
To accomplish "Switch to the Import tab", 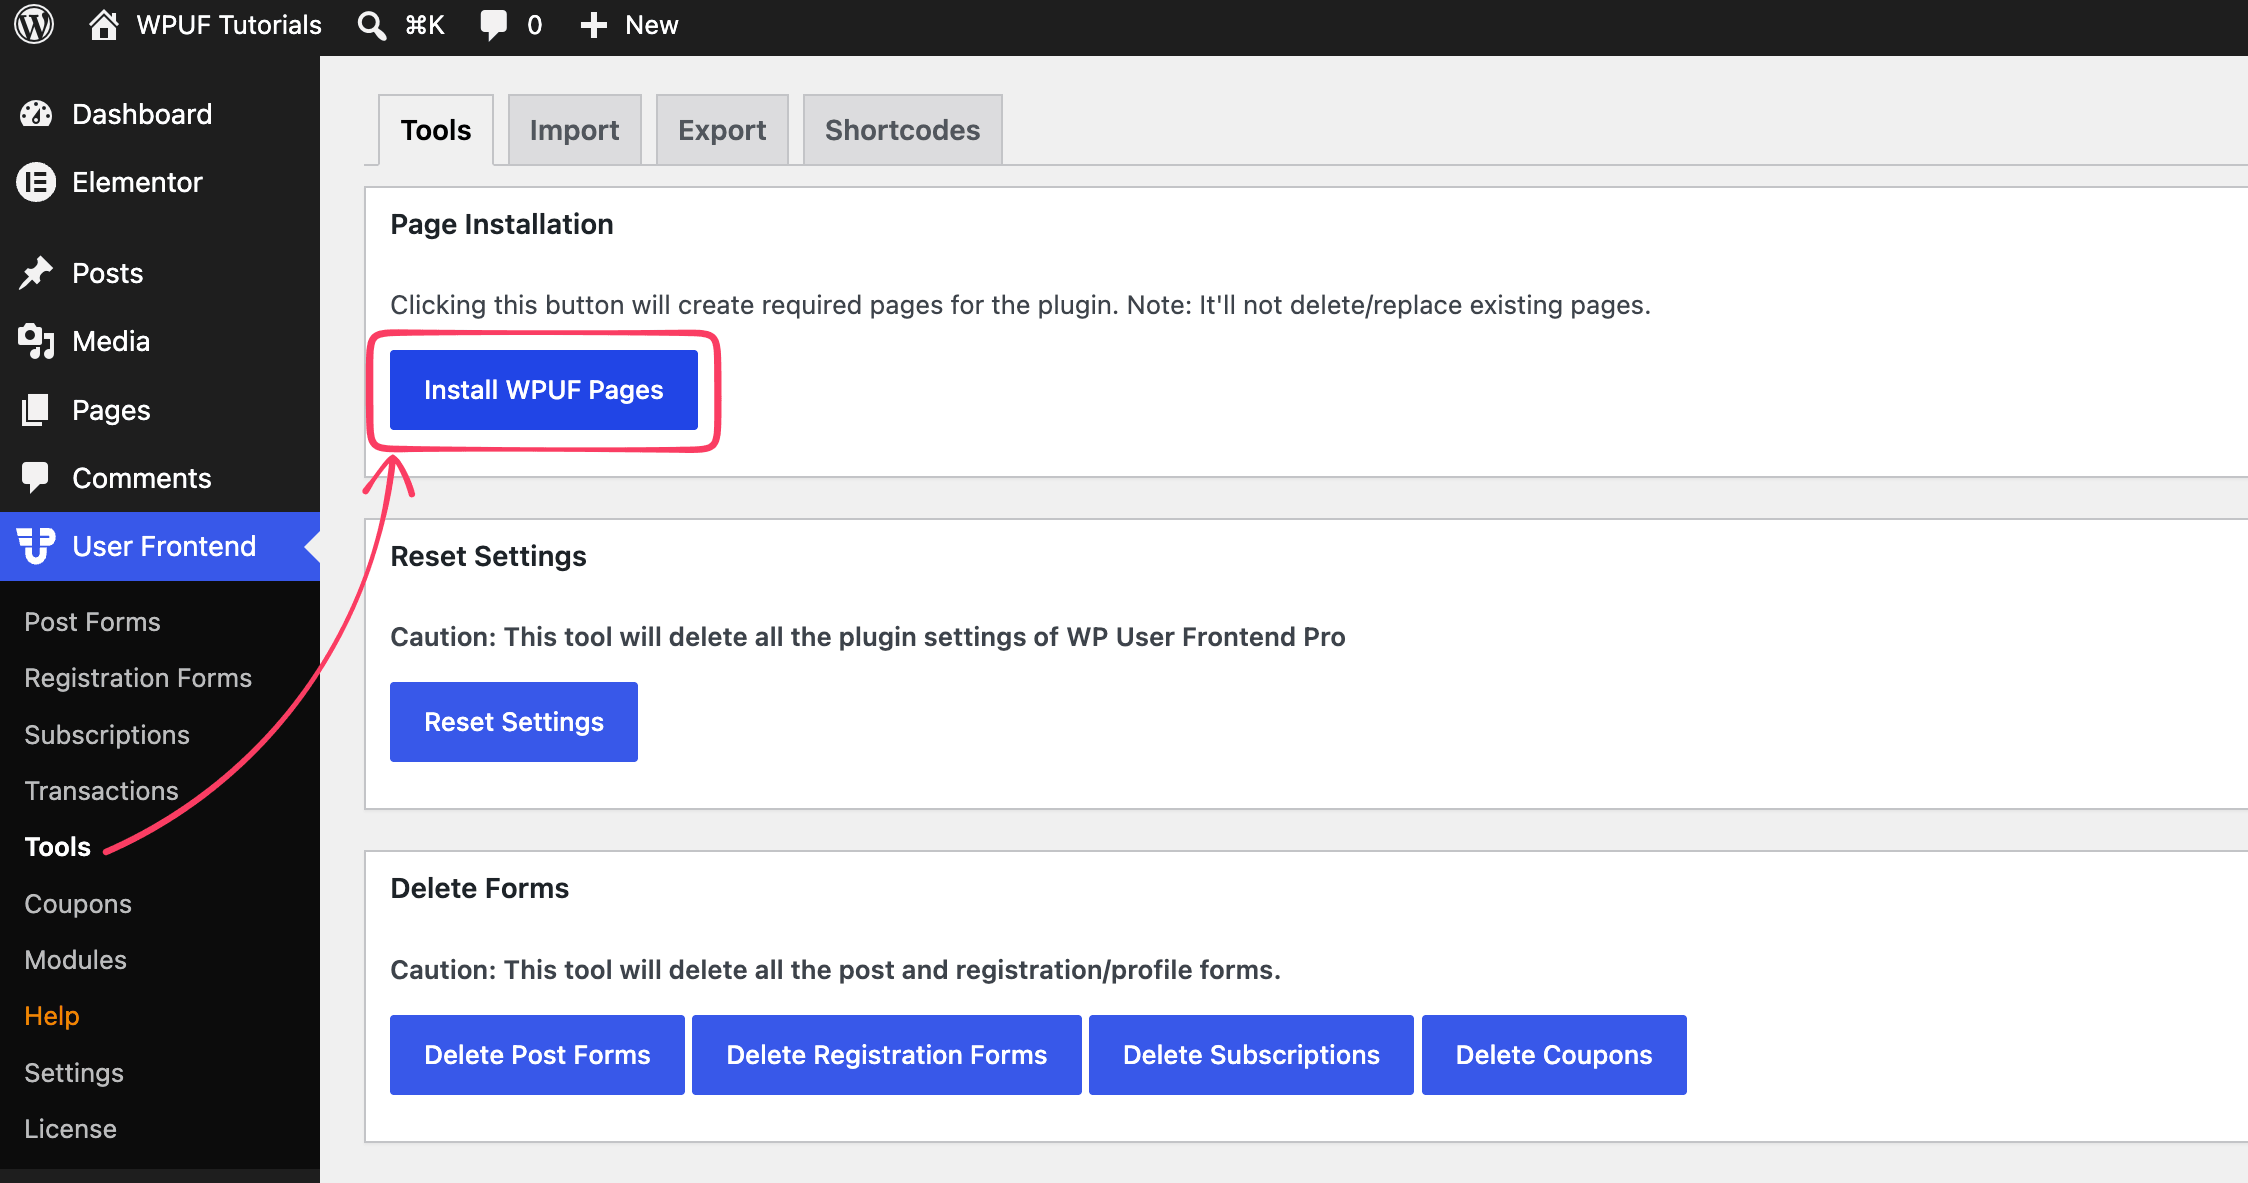I will tap(574, 130).
